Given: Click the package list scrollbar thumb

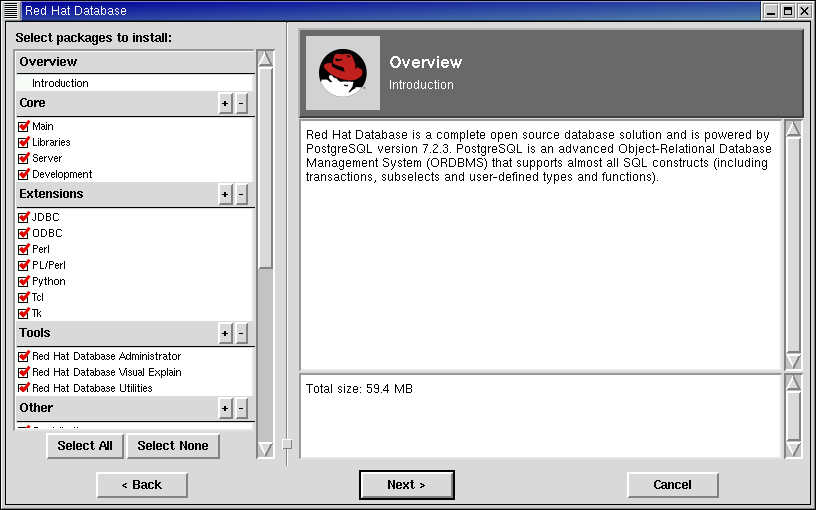Looking at the screenshot, I should pyautogui.click(x=265, y=168).
